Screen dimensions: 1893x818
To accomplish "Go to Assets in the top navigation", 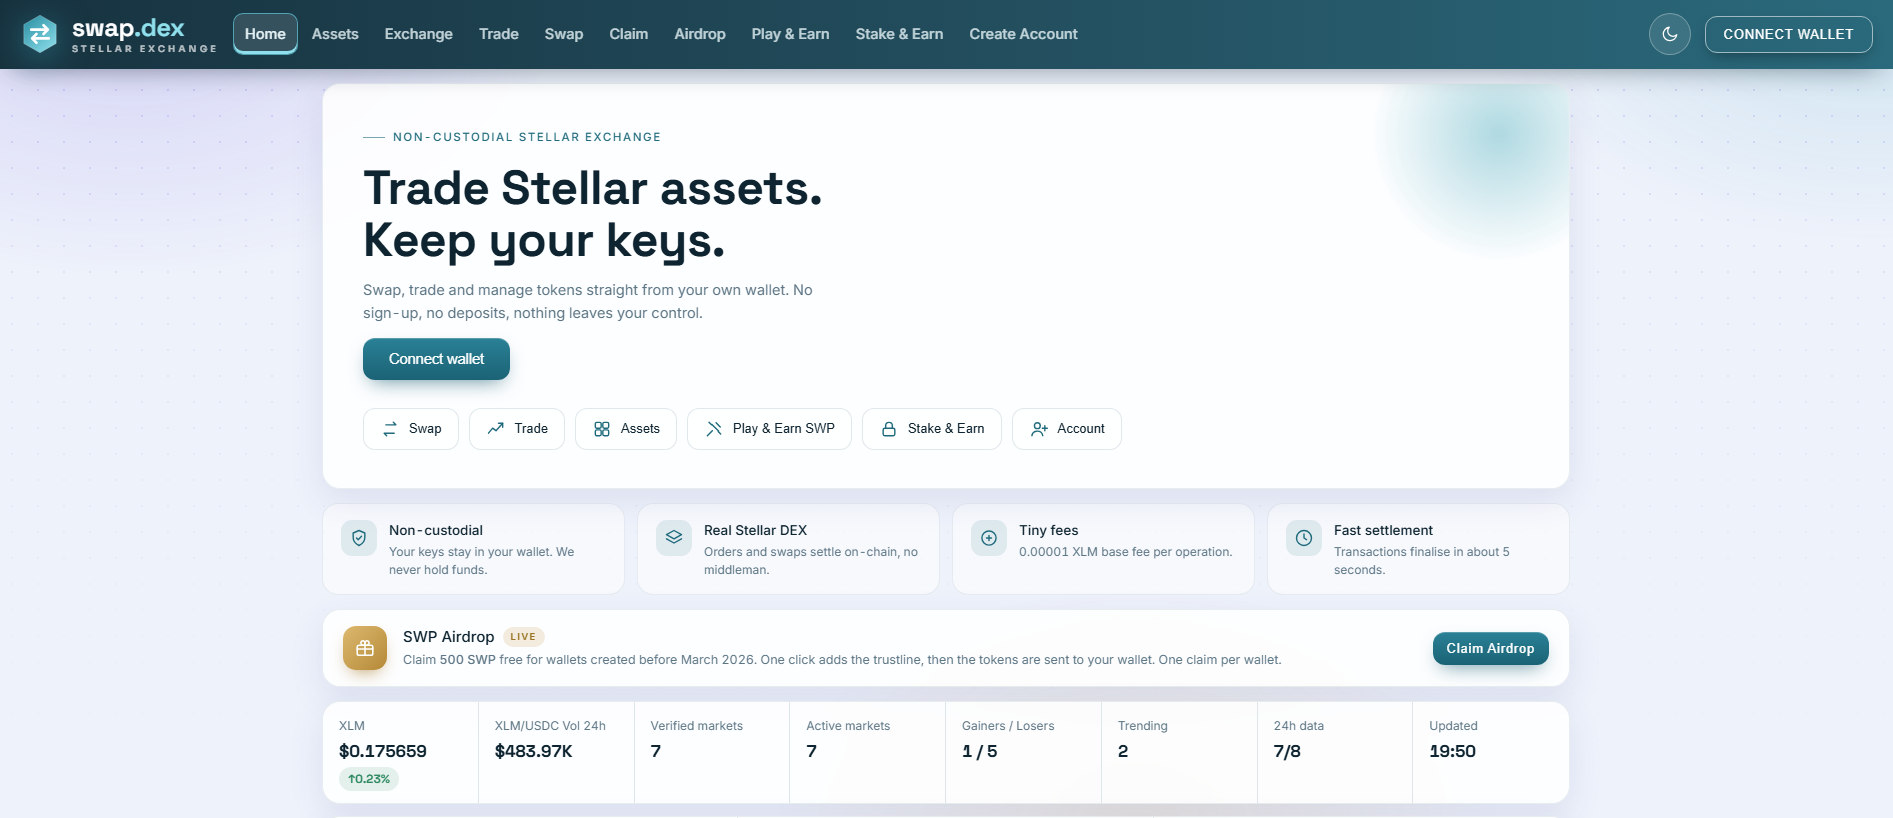I will (x=335, y=34).
